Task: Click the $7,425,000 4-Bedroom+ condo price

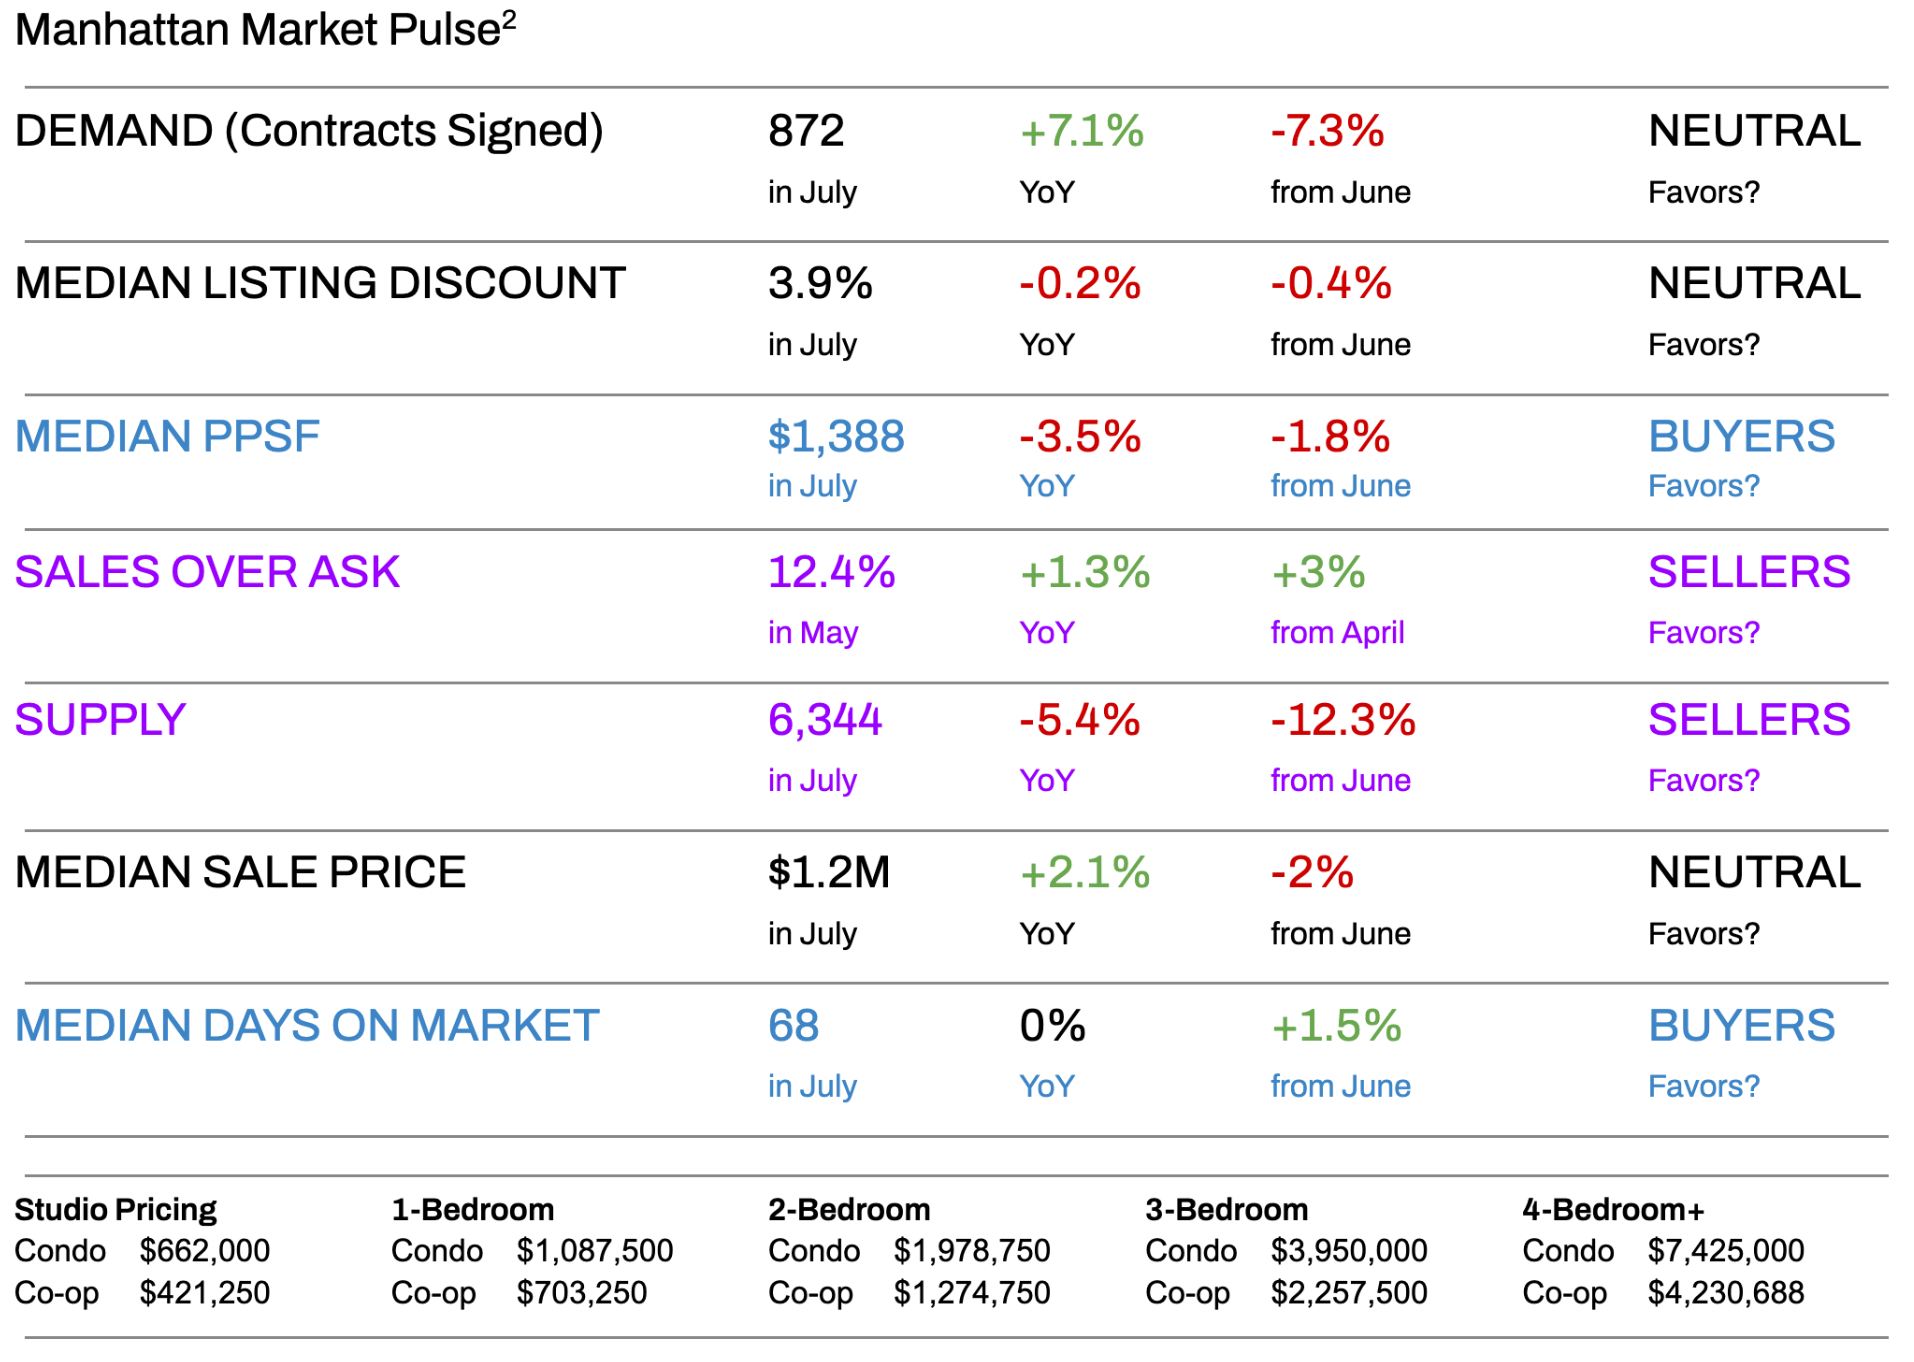Action: [1725, 1250]
